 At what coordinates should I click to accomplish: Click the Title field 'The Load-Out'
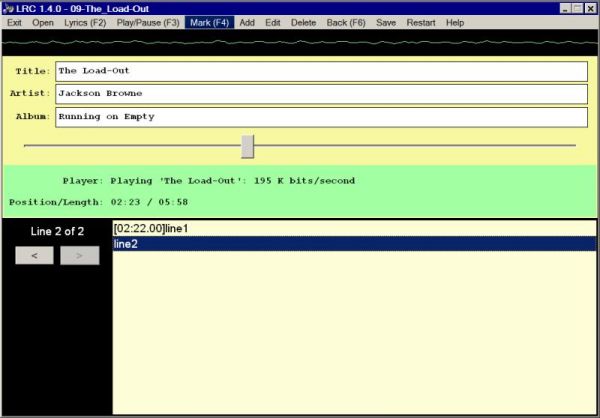click(x=321, y=71)
